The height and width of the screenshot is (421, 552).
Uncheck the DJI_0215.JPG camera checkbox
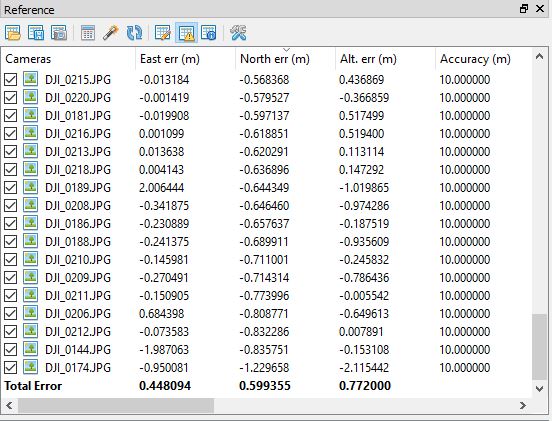[11, 80]
